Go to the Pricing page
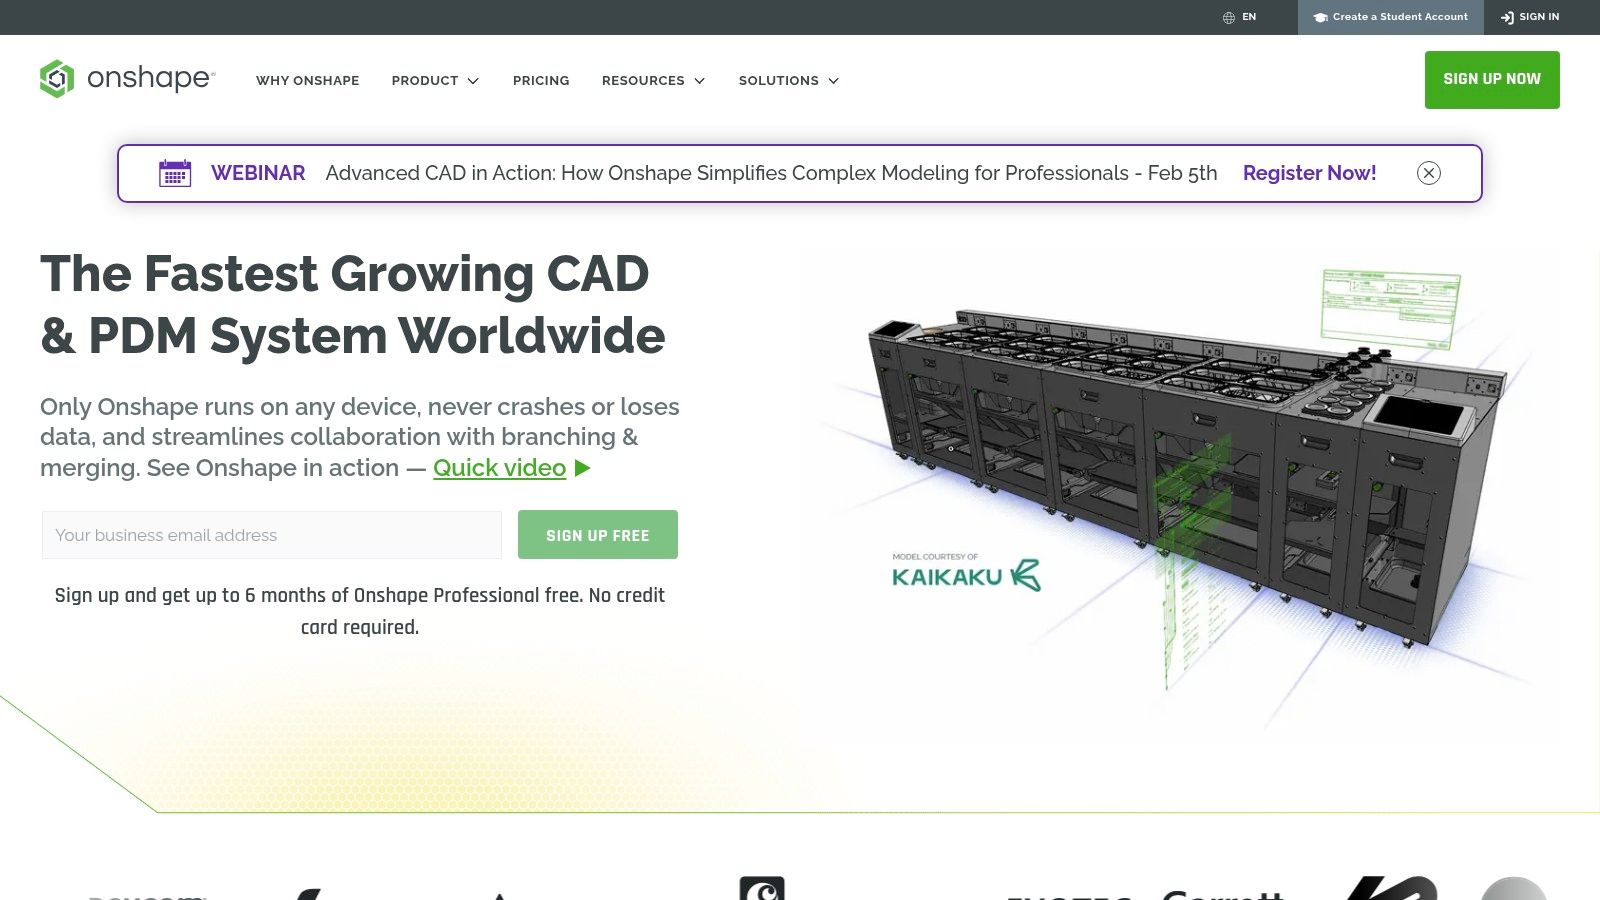The width and height of the screenshot is (1600, 900). pos(541,80)
